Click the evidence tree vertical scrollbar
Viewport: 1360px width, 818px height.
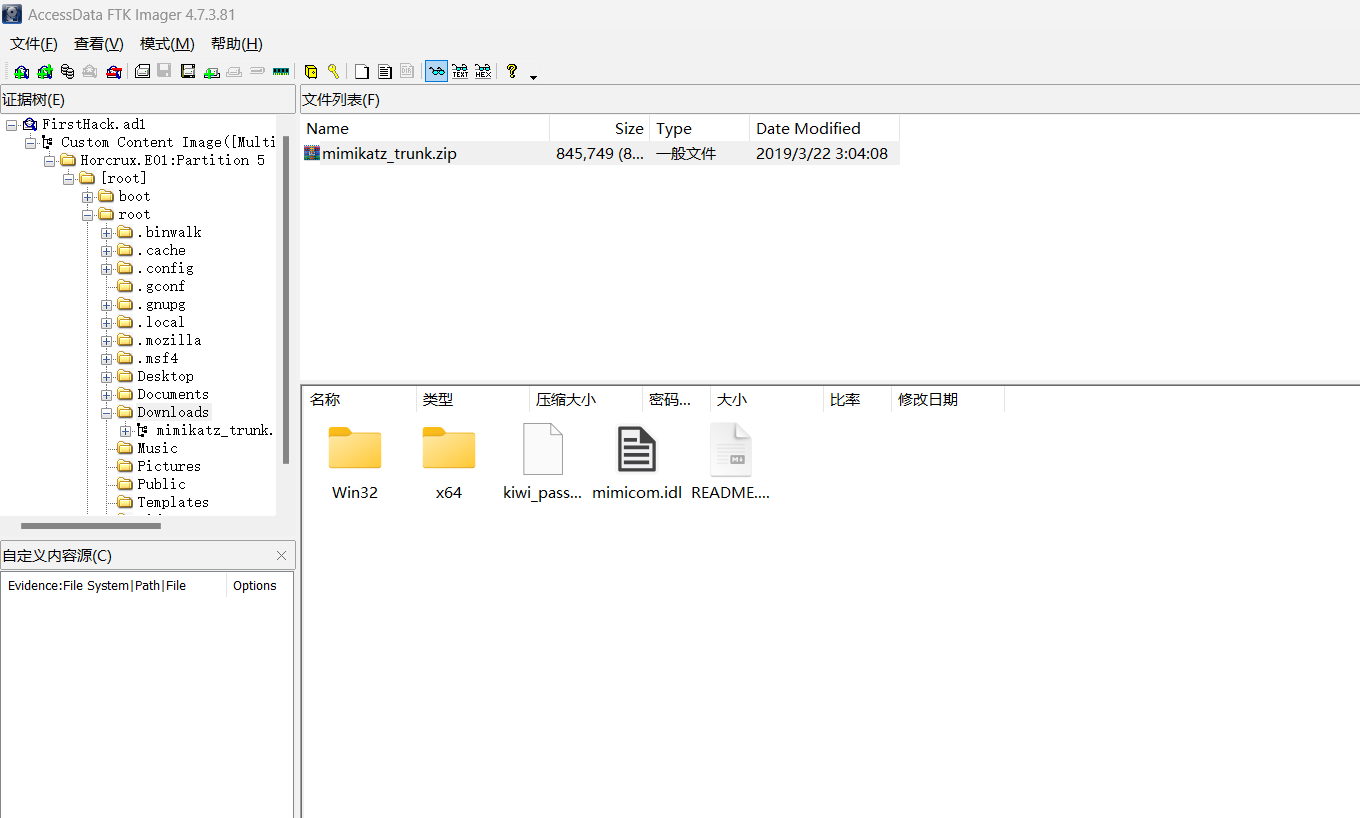click(x=286, y=300)
